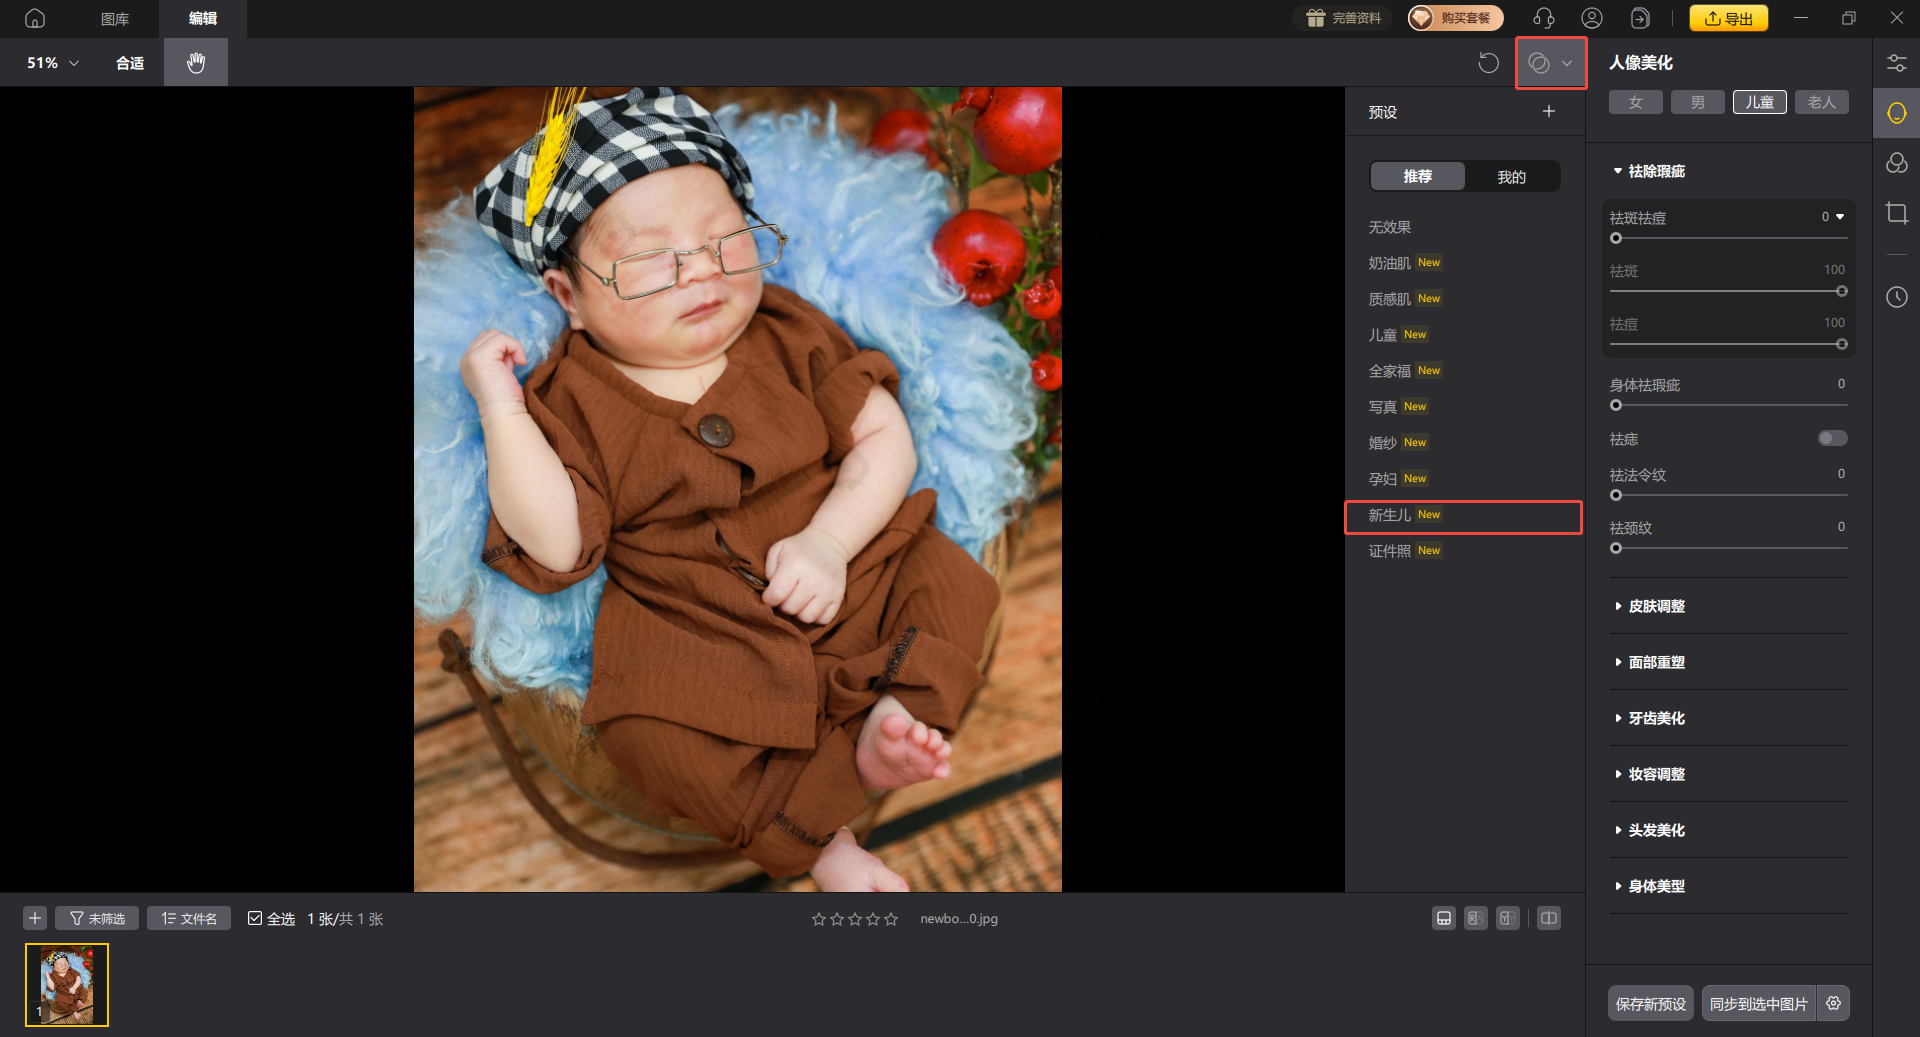
Task: Toggle the 全选 select-all checkbox
Action: click(256, 918)
